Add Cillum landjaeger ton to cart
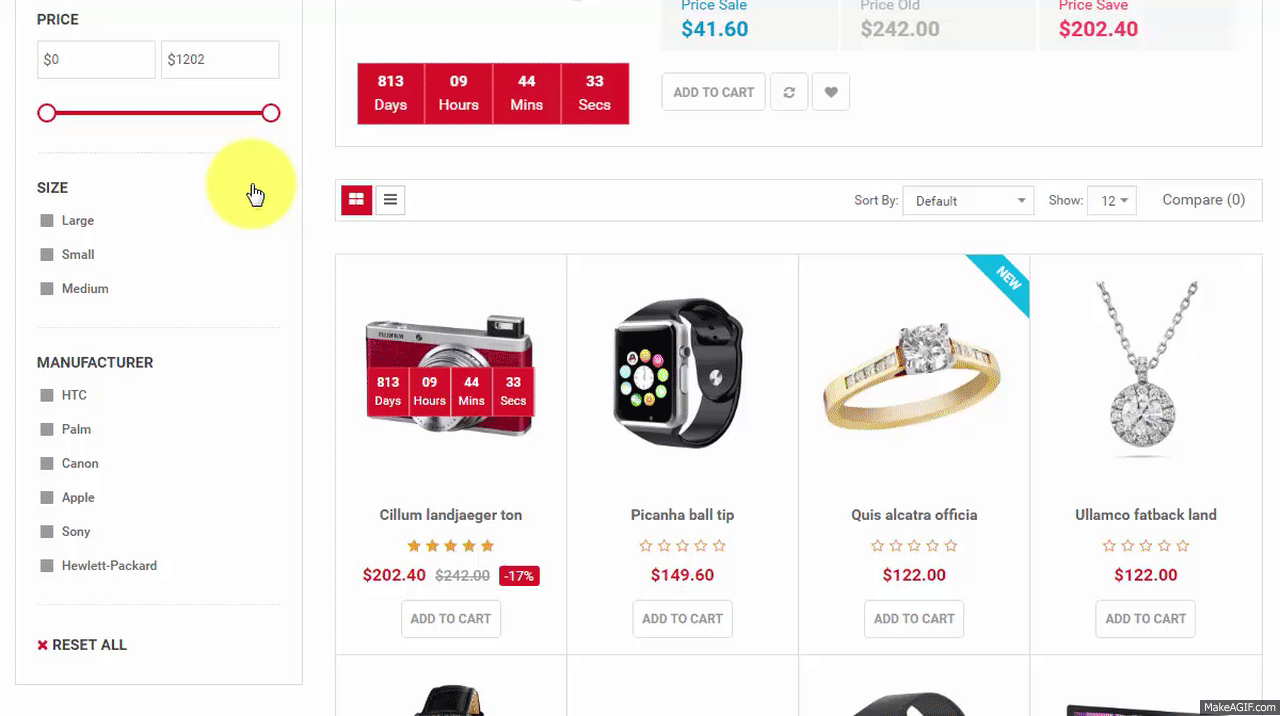 pos(451,618)
